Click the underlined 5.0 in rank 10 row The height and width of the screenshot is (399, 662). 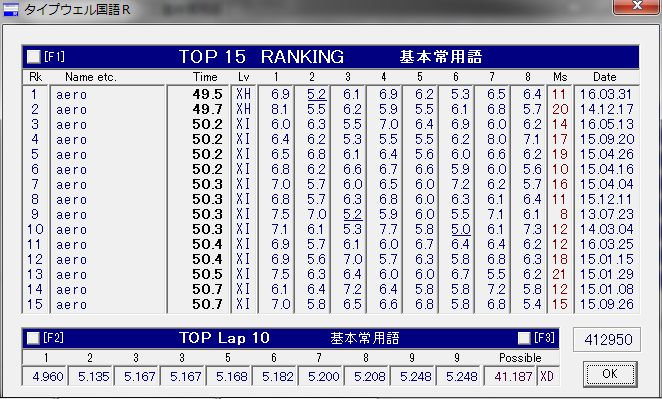tap(461, 230)
